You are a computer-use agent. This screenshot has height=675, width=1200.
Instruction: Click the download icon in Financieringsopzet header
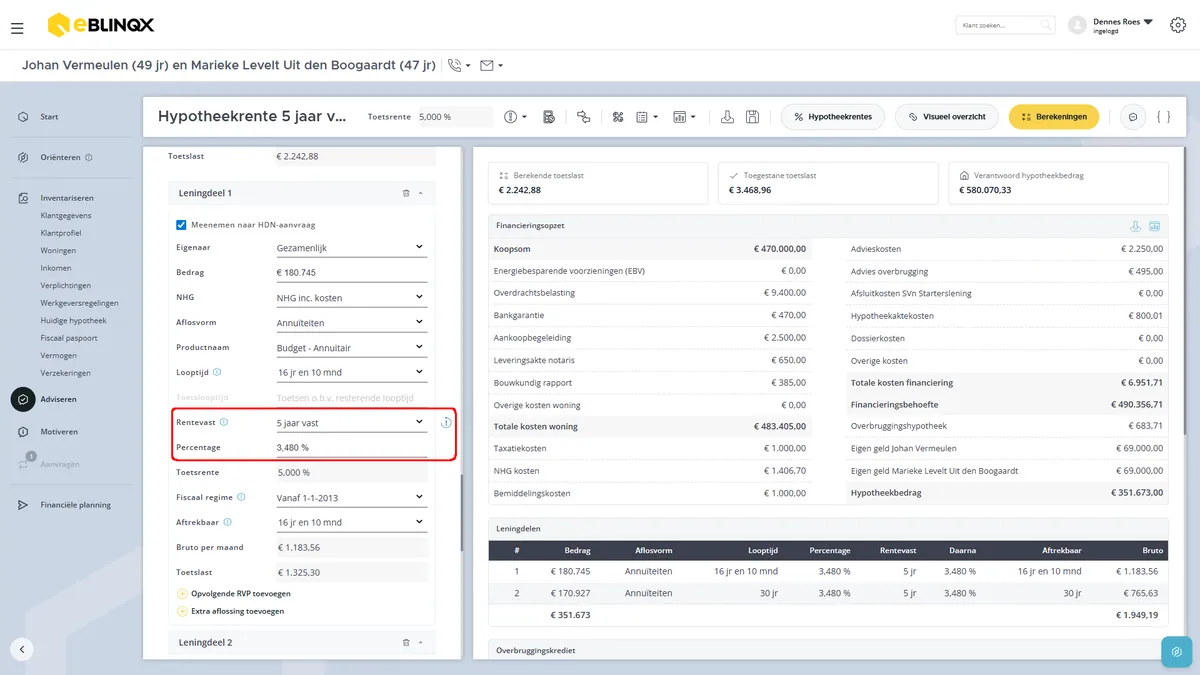tap(1135, 226)
